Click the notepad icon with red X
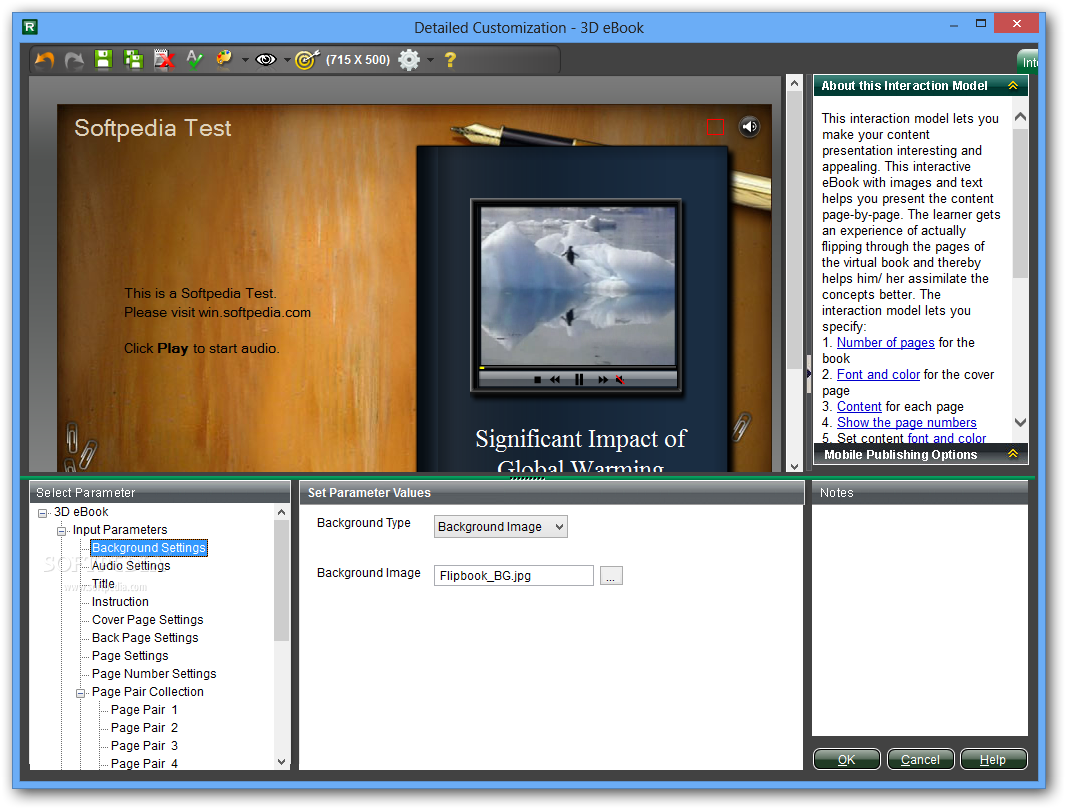The width and height of the screenshot is (1066, 809). 164,60
